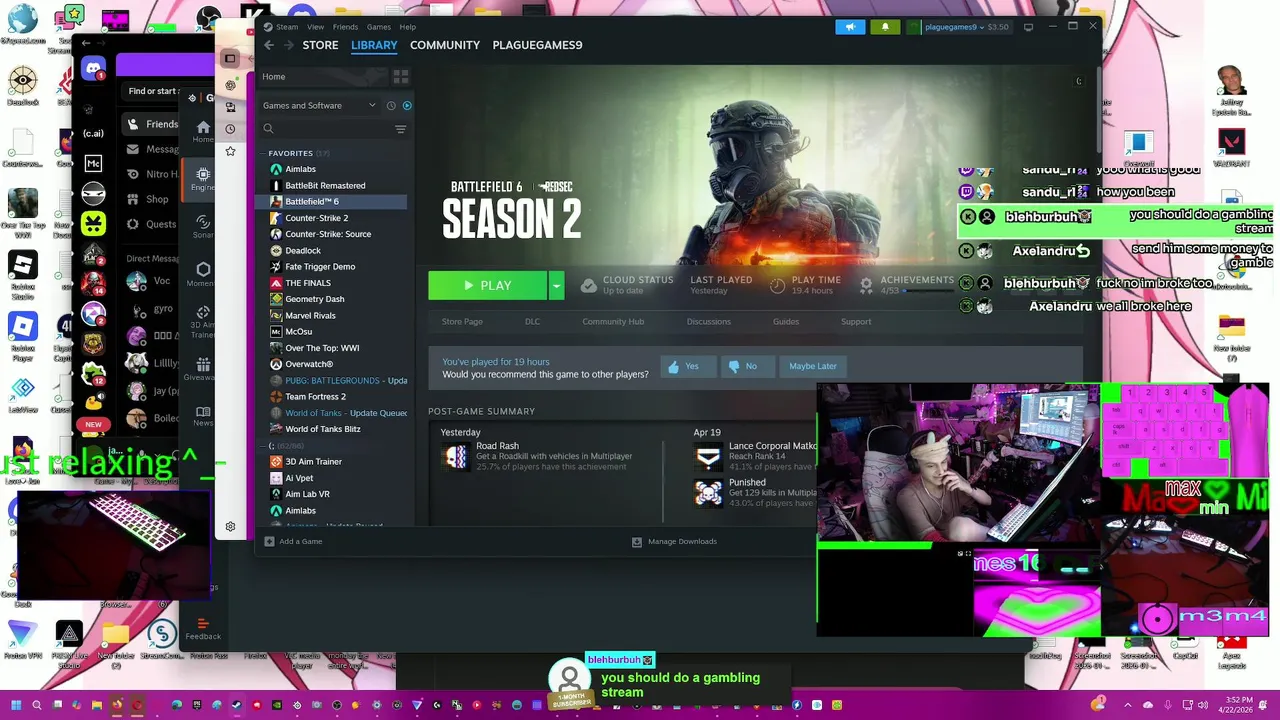This screenshot has width=1280, height=720.
Task: Open the Discussions link
Action: pos(708,322)
